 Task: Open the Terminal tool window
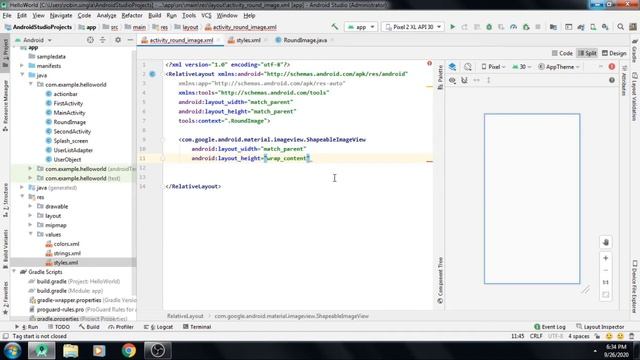tap(197, 327)
